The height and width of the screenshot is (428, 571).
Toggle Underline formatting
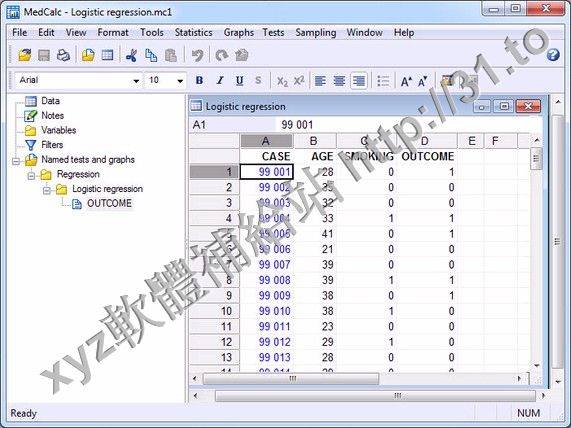(239, 81)
